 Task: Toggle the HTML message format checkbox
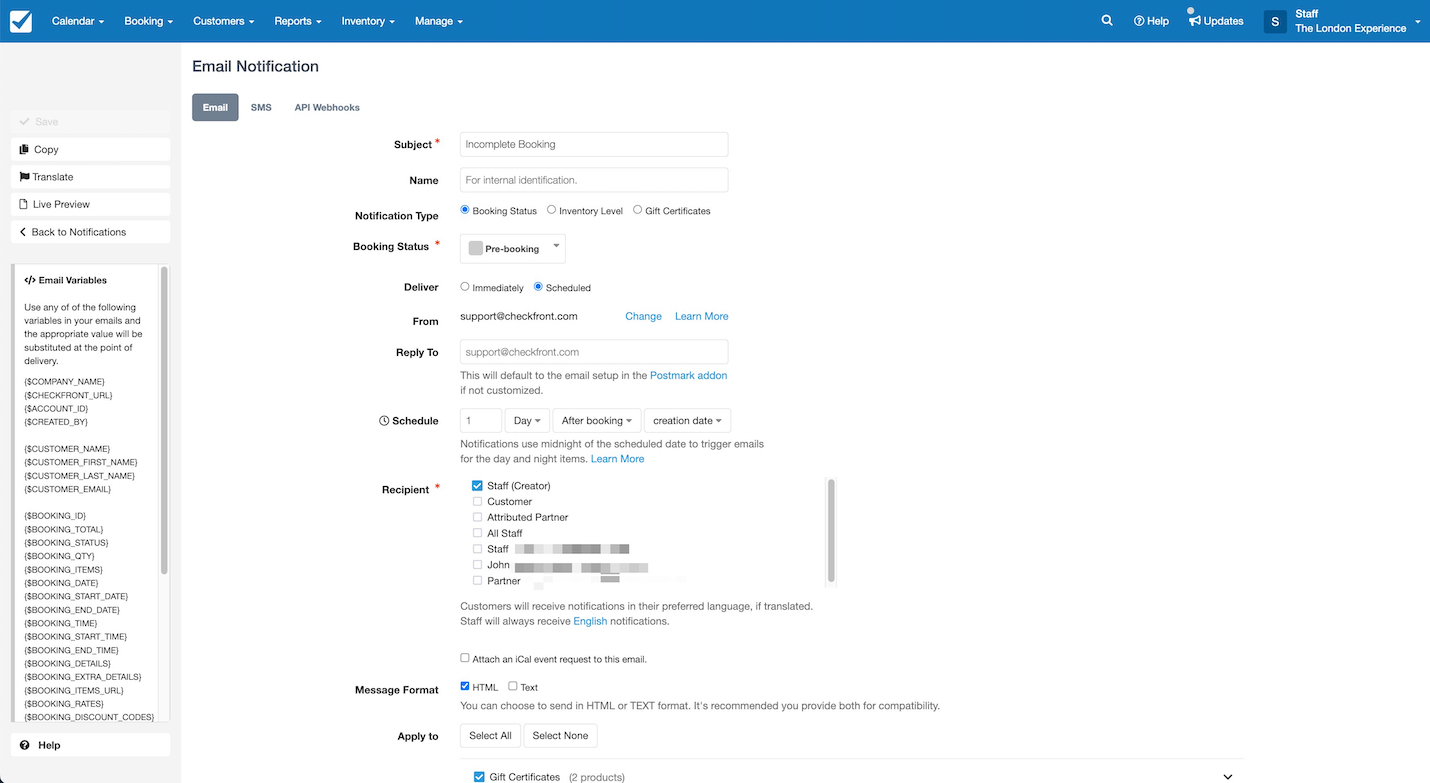point(465,686)
